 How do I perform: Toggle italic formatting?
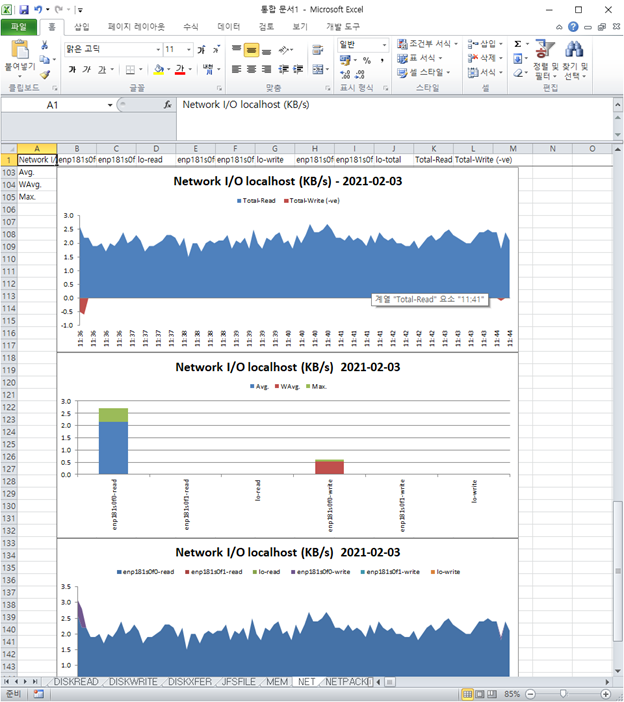point(87,69)
